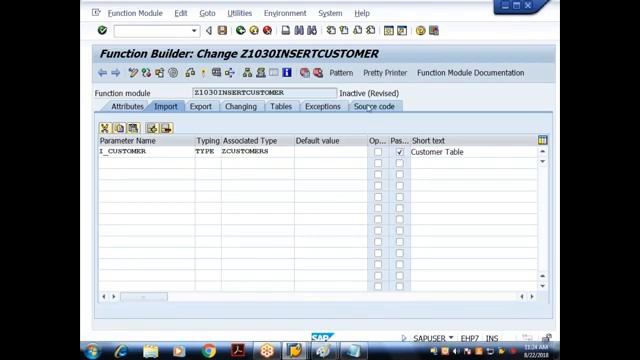Click the First Page icon

pos(331,30)
